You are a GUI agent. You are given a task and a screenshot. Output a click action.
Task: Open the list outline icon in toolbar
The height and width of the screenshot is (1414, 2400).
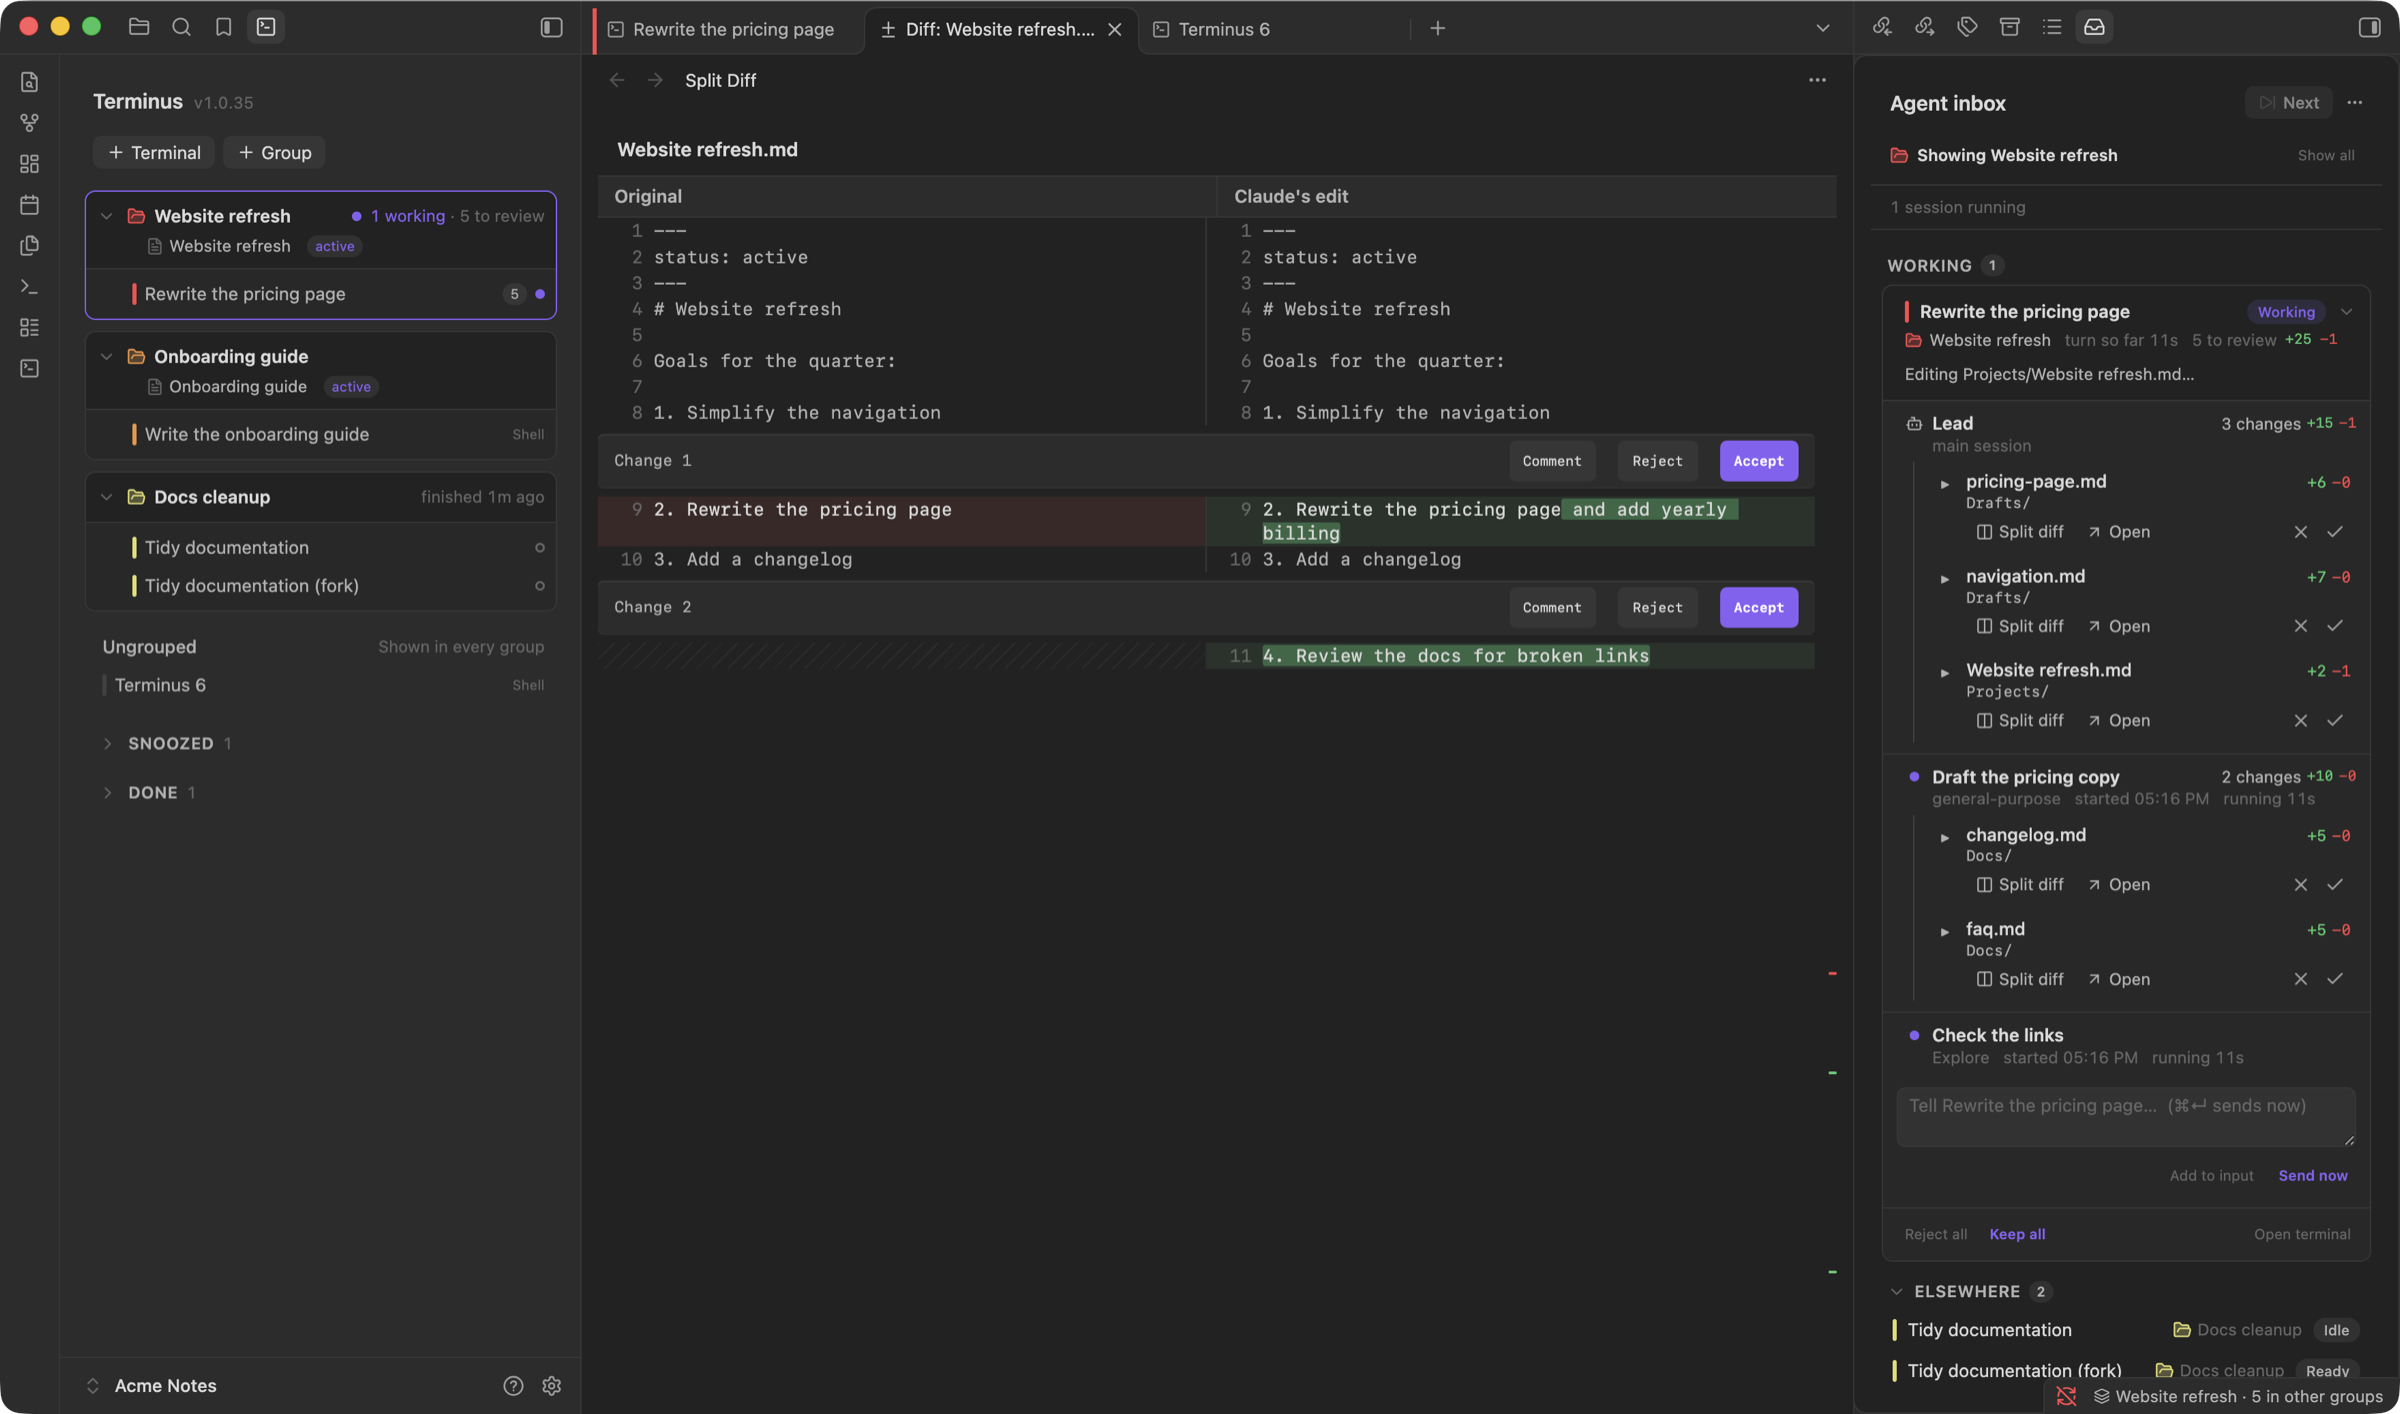(2052, 27)
